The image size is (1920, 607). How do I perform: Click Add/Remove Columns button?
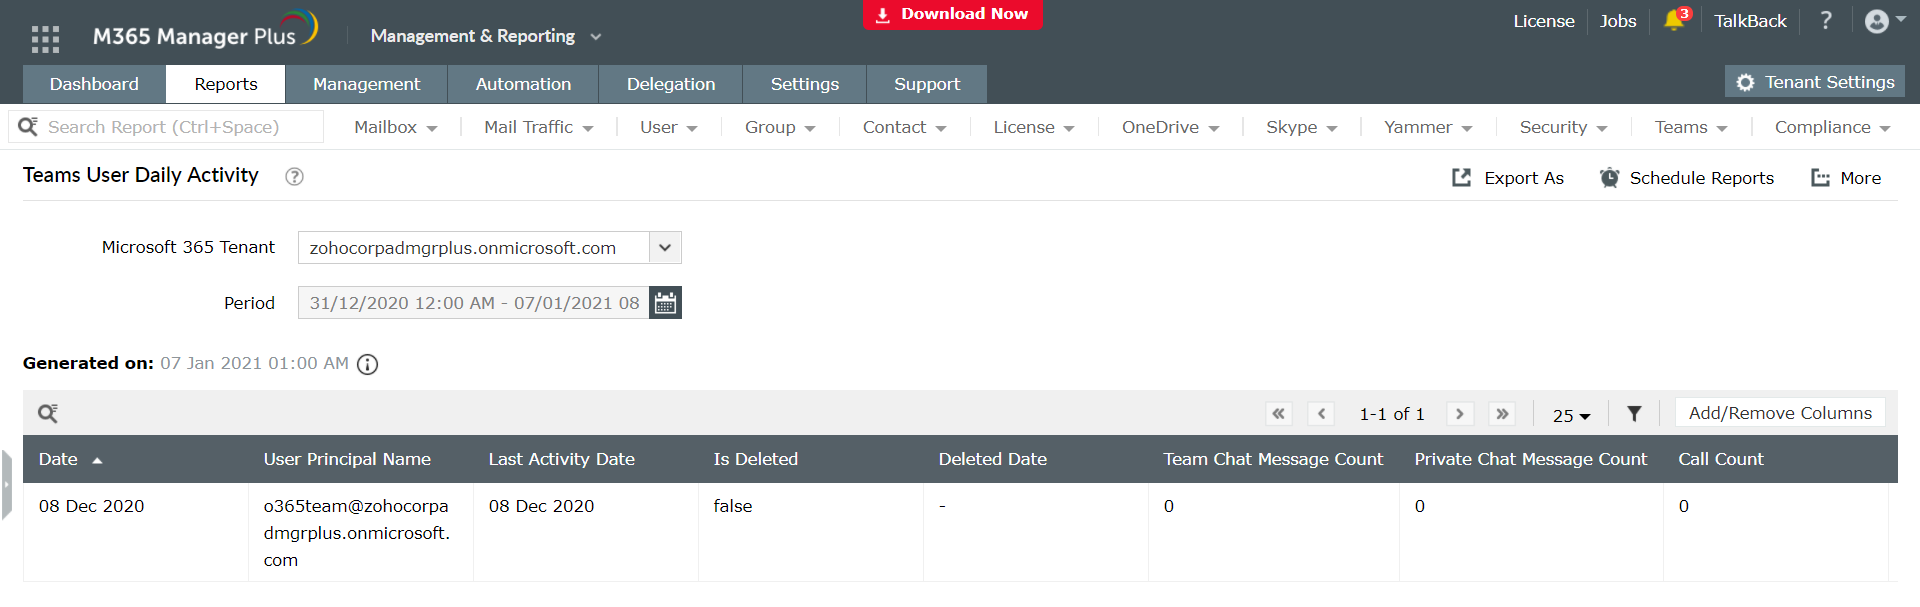pos(1780,413)
